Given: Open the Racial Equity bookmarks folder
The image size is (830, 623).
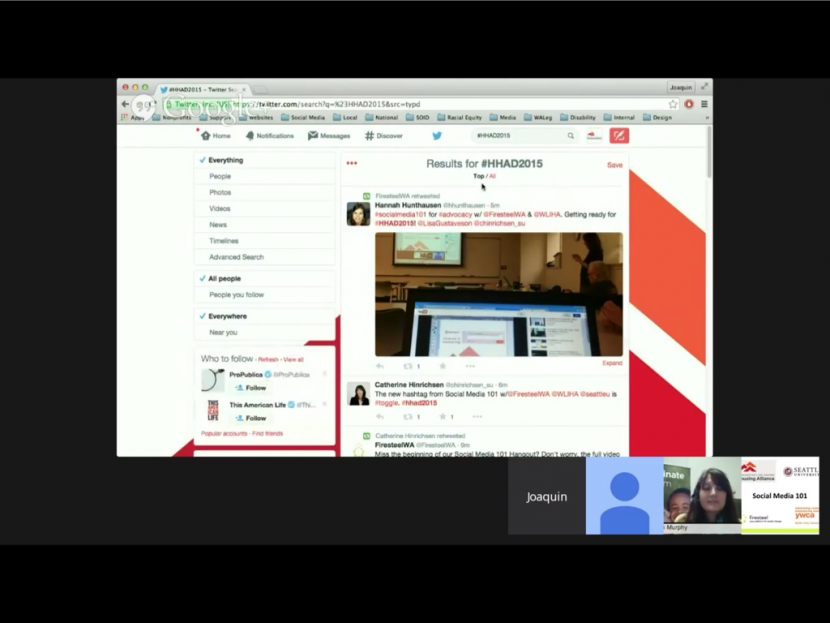Looking at the screenshot, I should click(459, 118).
